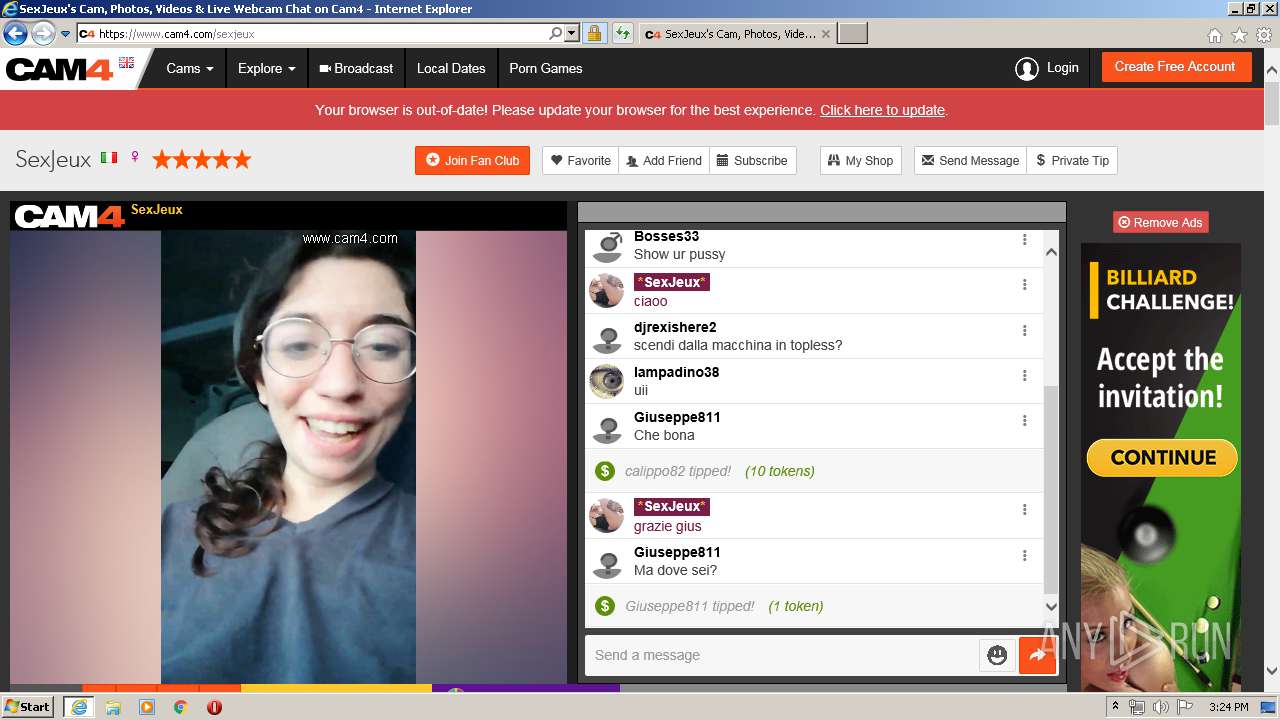Add to Favorite with heart button
Screen dimensions: 1280x720
pyautogui.click(x=581, y=160)
